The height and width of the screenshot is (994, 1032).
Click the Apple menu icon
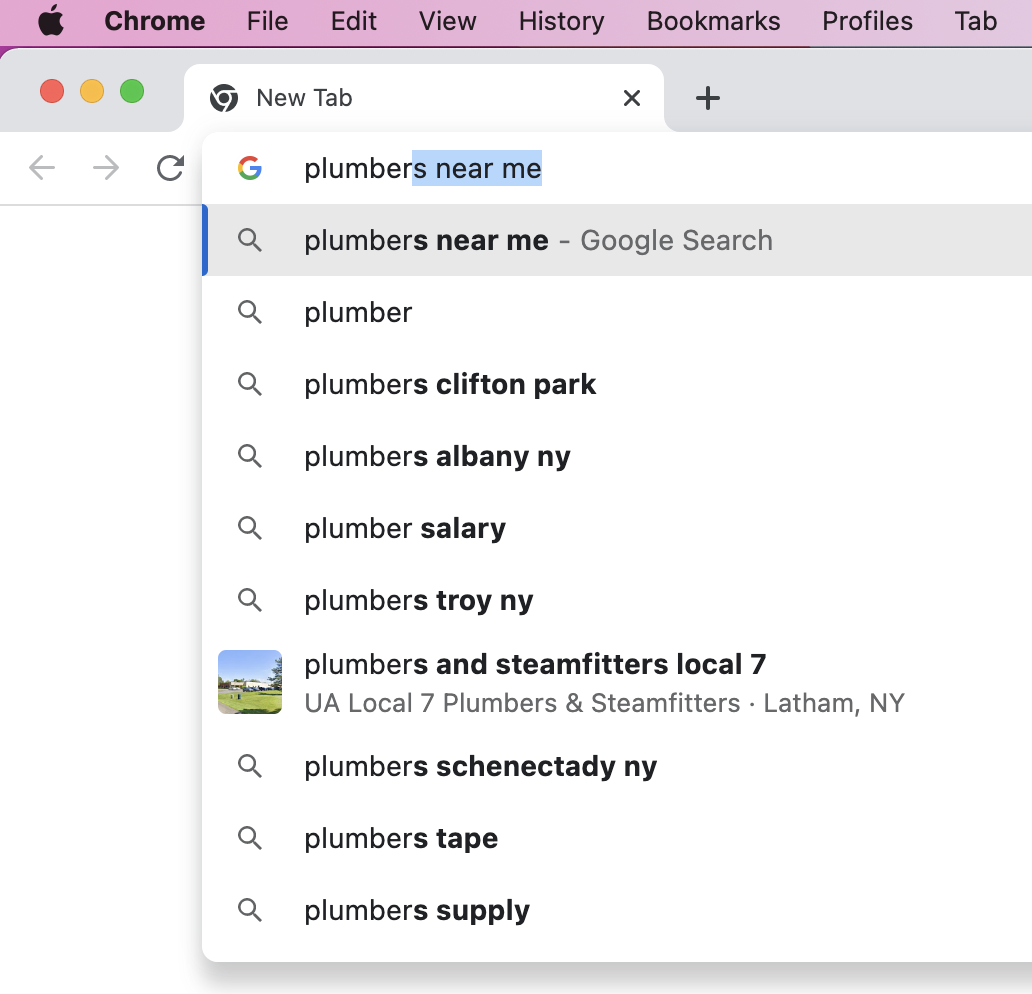[51, 21]
